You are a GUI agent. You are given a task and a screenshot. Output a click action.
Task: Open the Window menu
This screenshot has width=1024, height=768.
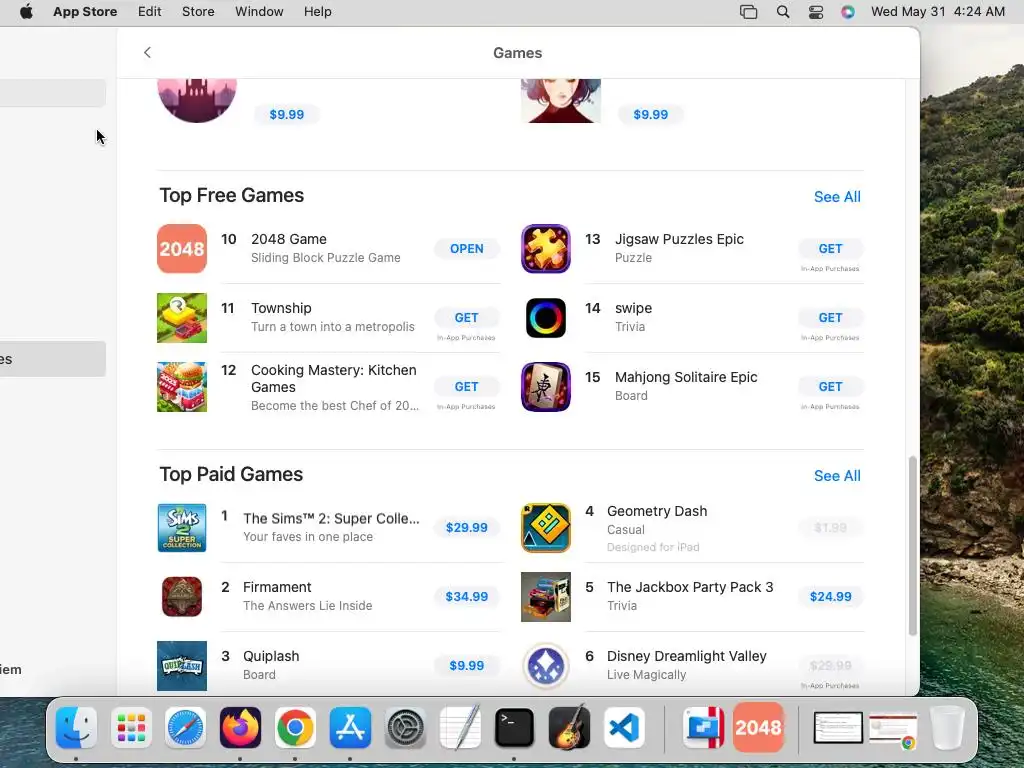tap(259, 12)
